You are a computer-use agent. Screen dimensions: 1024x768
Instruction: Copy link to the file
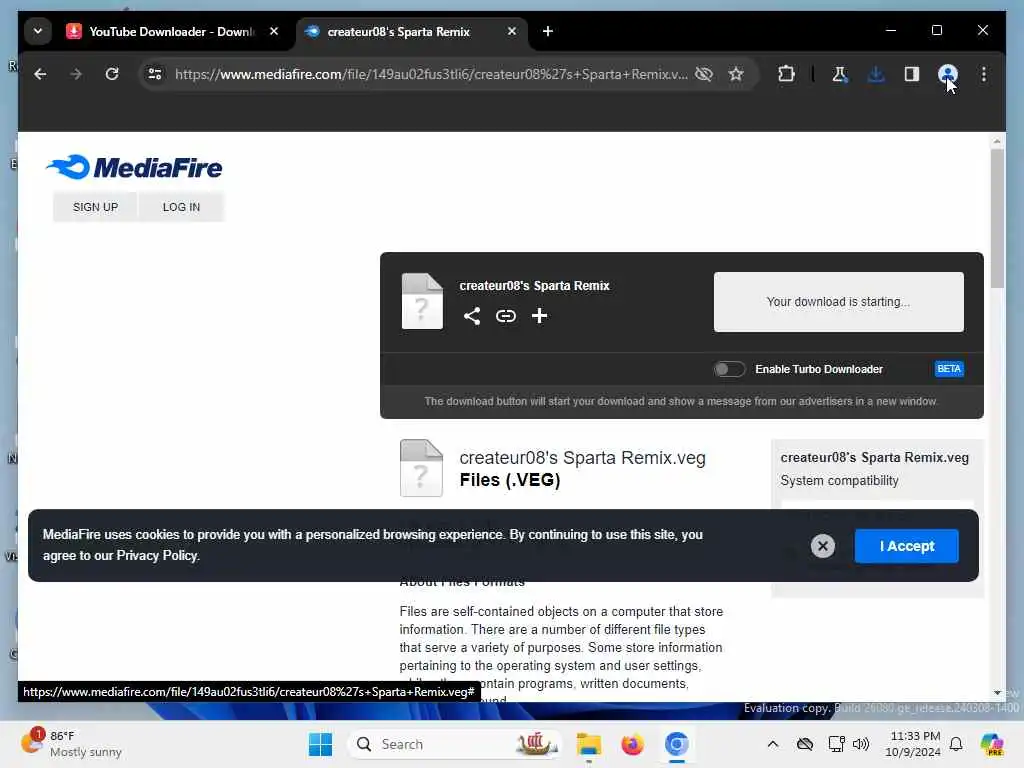pos(505,316)
